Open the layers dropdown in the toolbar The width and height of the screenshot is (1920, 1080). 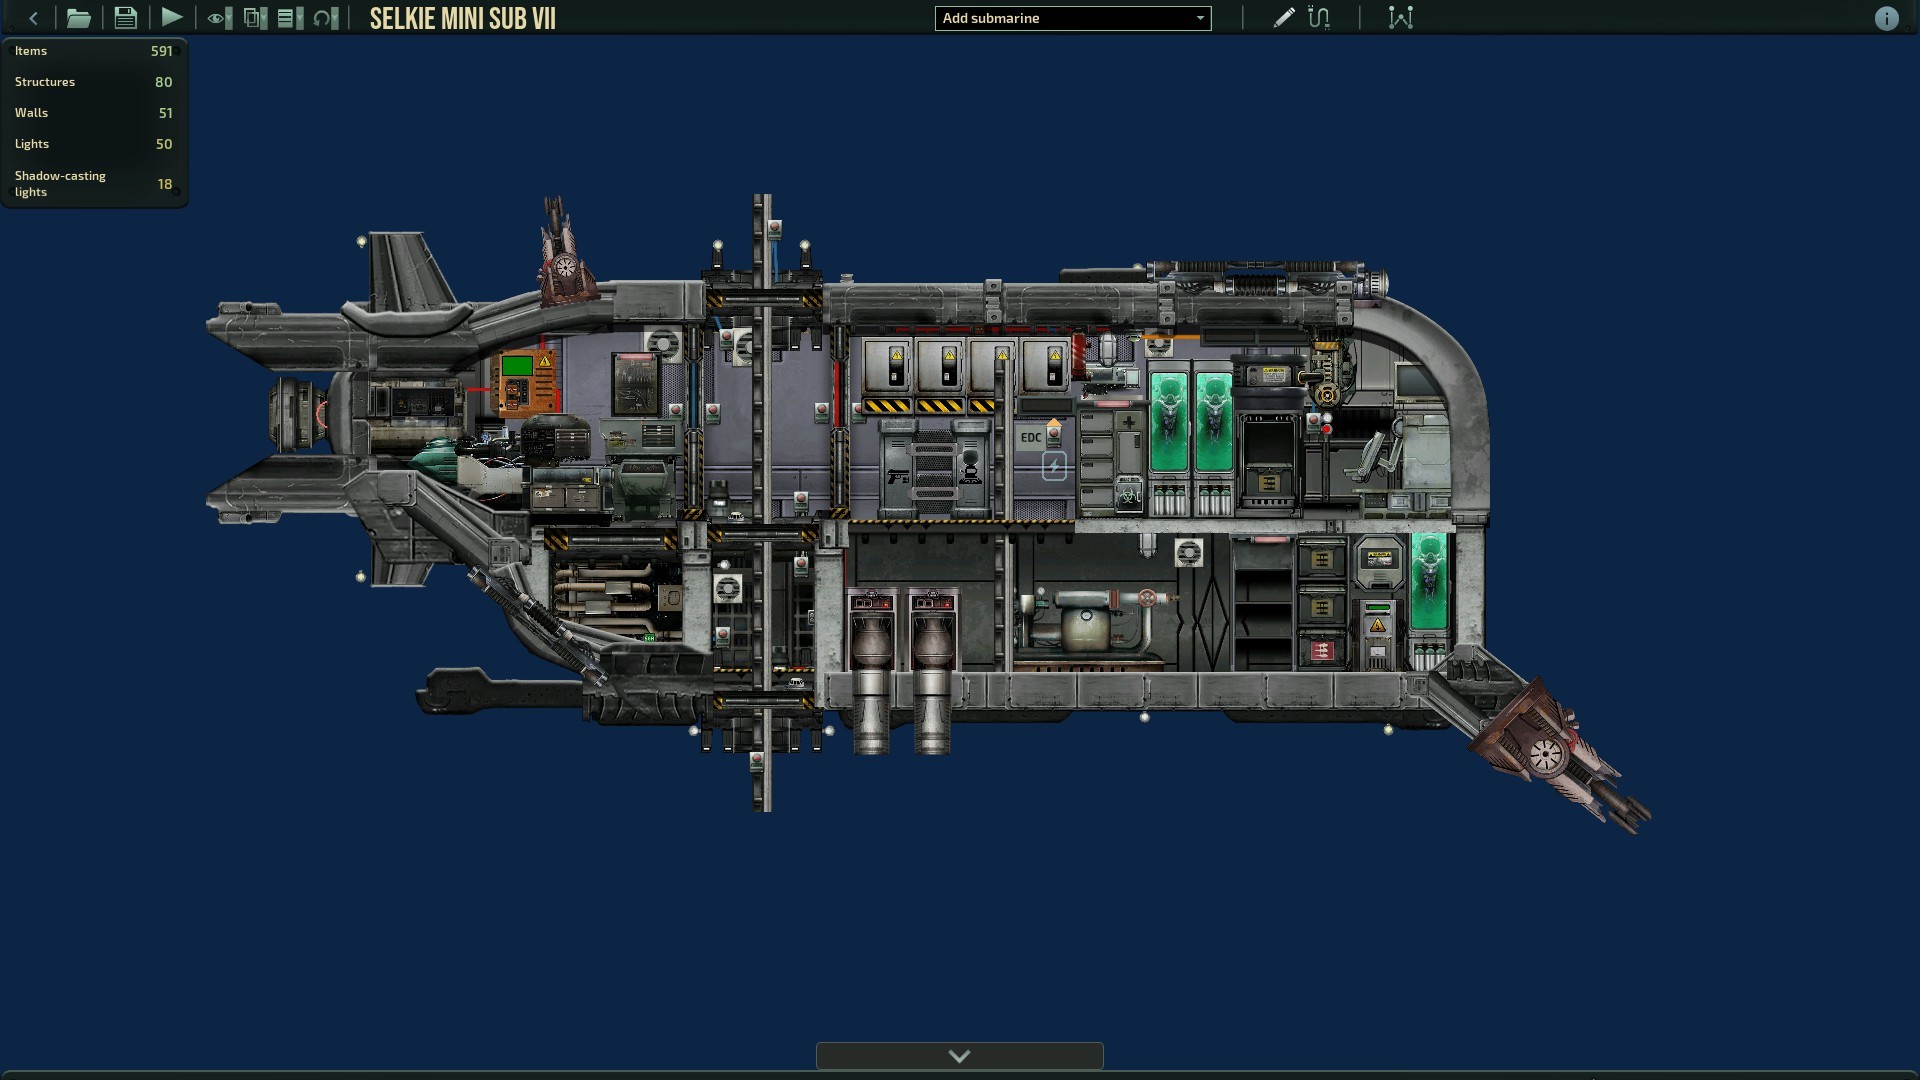pyautogui.click(x=256, y=18)
